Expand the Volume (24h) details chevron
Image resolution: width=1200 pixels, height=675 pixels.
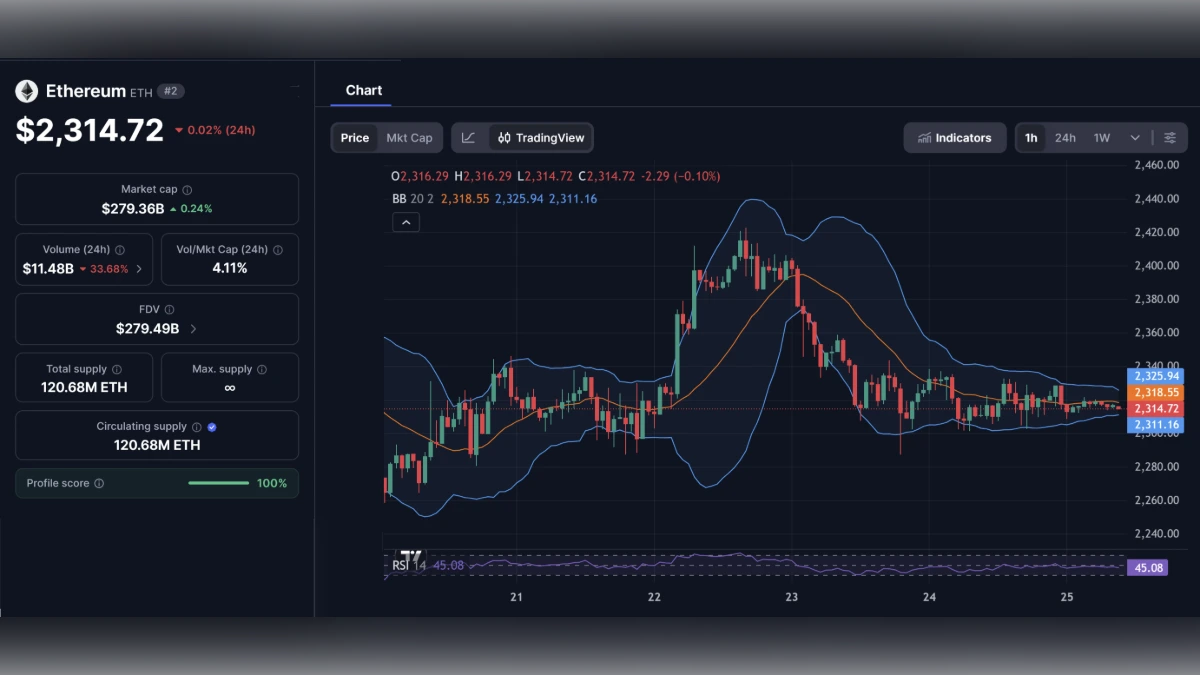click(138, 268)
